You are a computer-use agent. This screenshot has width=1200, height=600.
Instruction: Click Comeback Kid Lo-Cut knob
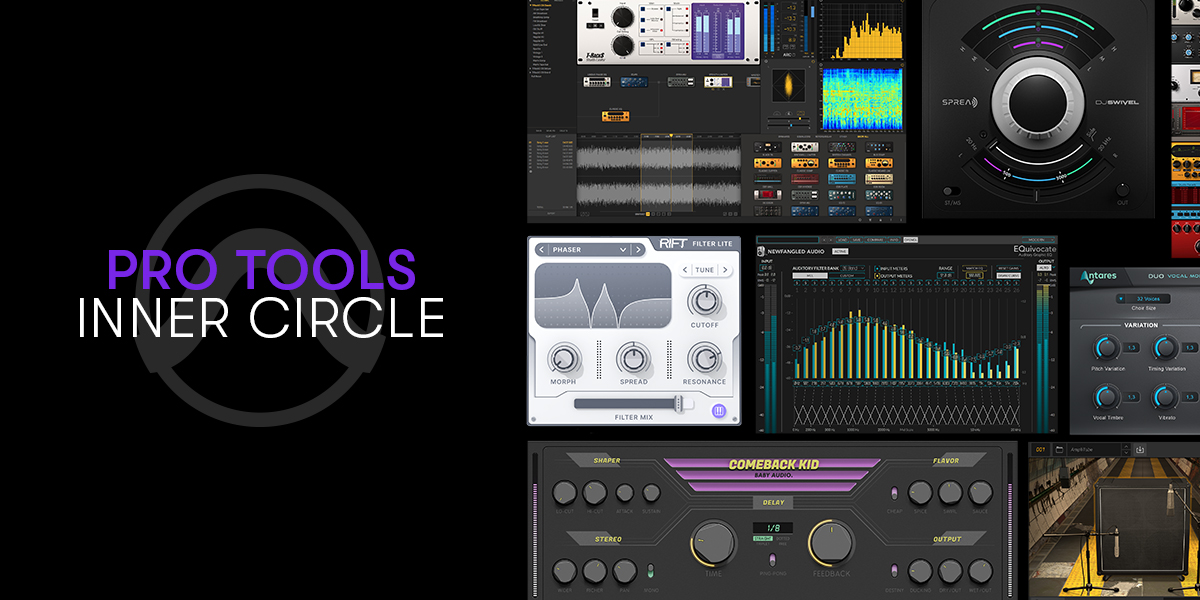[564, 492]
